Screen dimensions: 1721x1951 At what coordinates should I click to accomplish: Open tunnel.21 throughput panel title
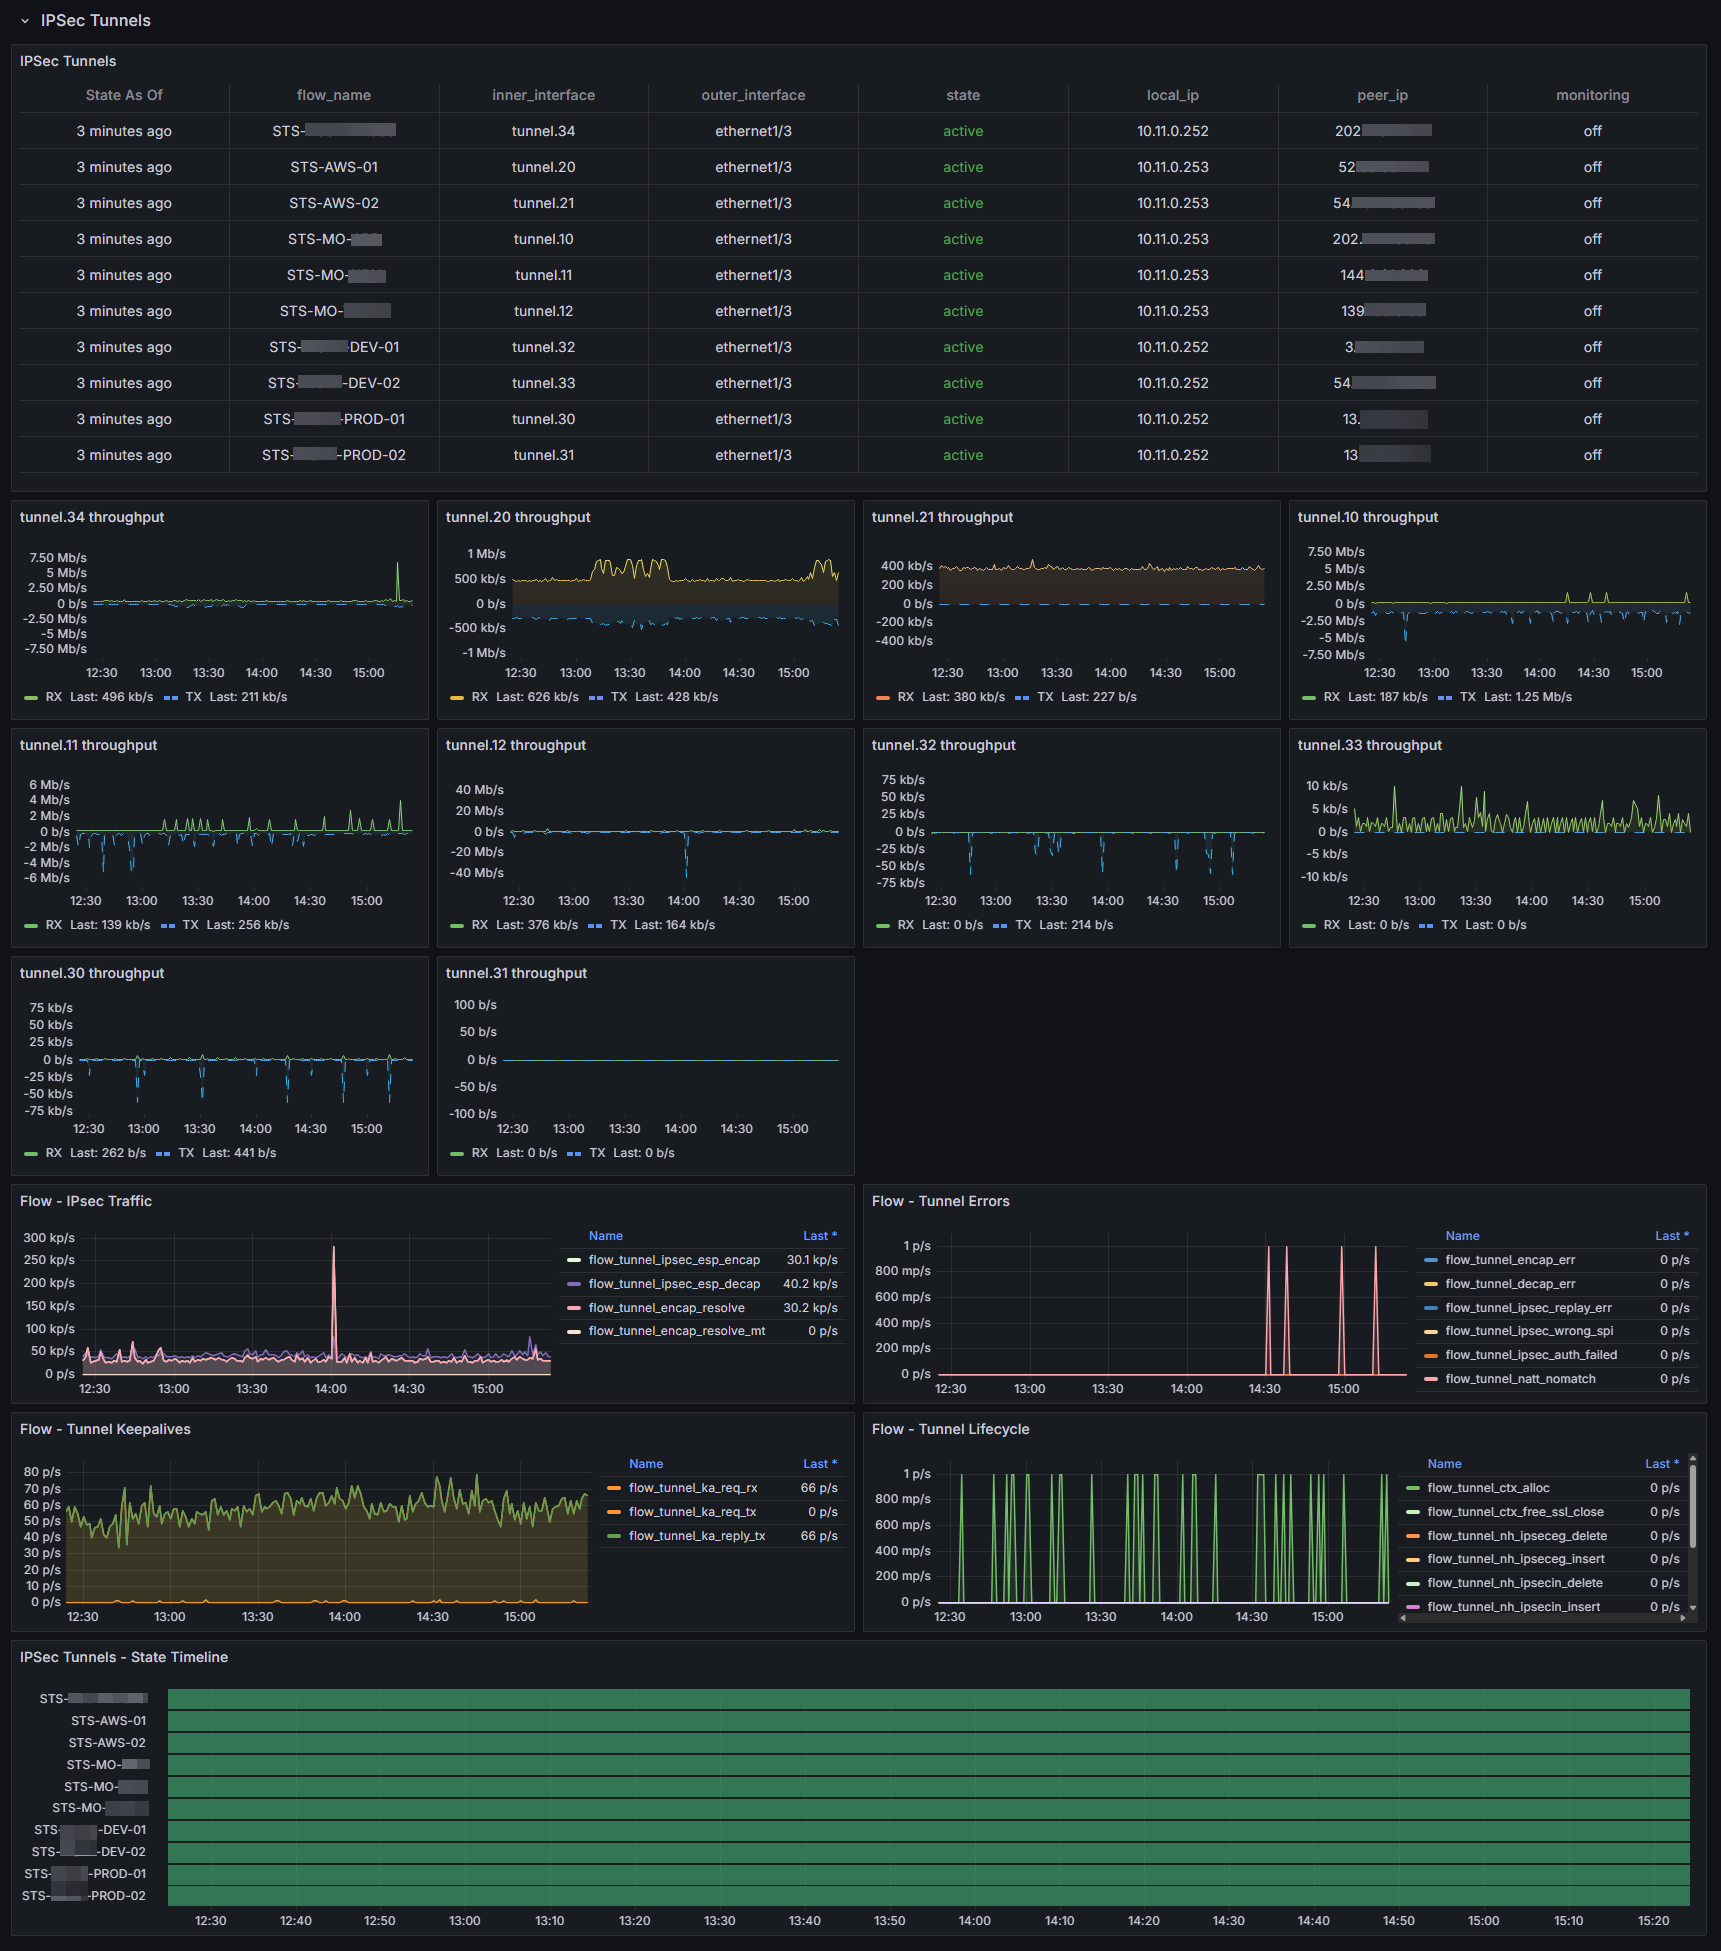click(x=942, y=517)
